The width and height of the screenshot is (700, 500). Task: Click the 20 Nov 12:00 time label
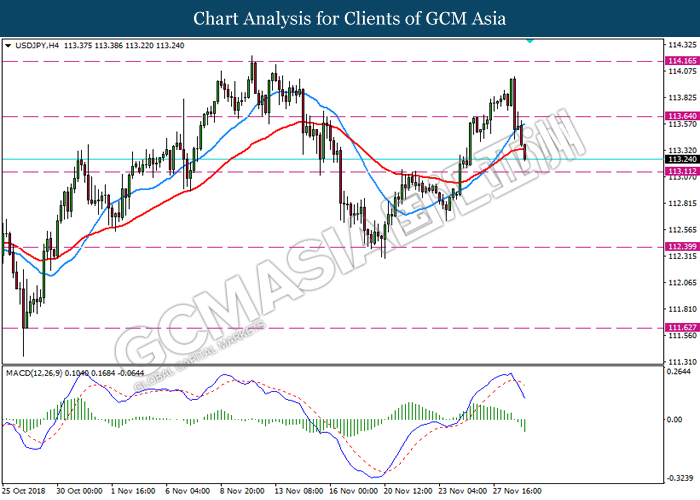[x=408, y=491]
